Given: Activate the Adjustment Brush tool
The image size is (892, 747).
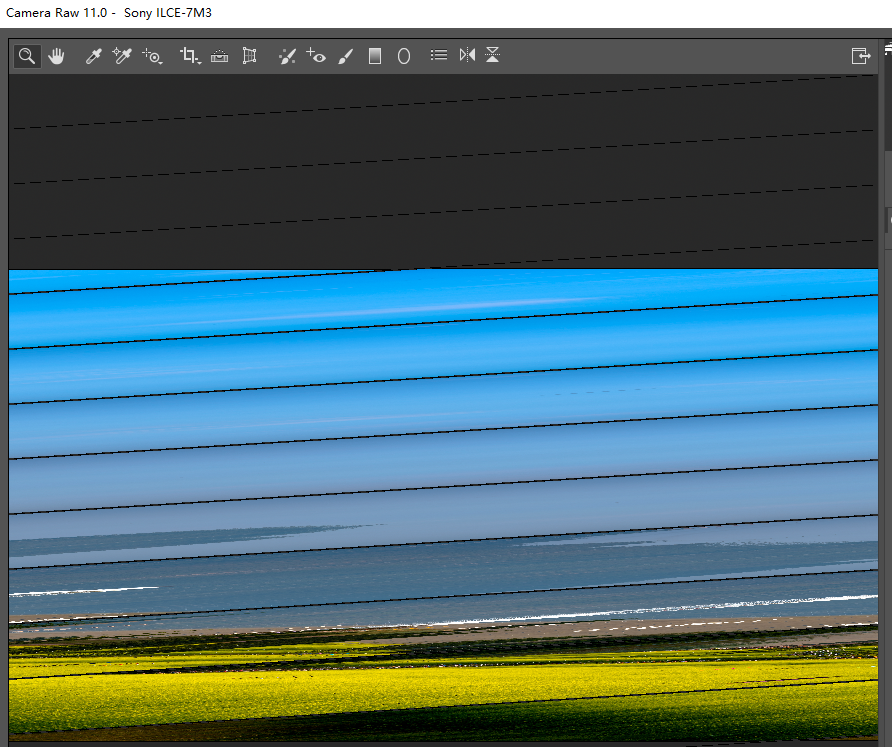Looking at the screenshot, I should pyautogui.click(x=346, y=56).
